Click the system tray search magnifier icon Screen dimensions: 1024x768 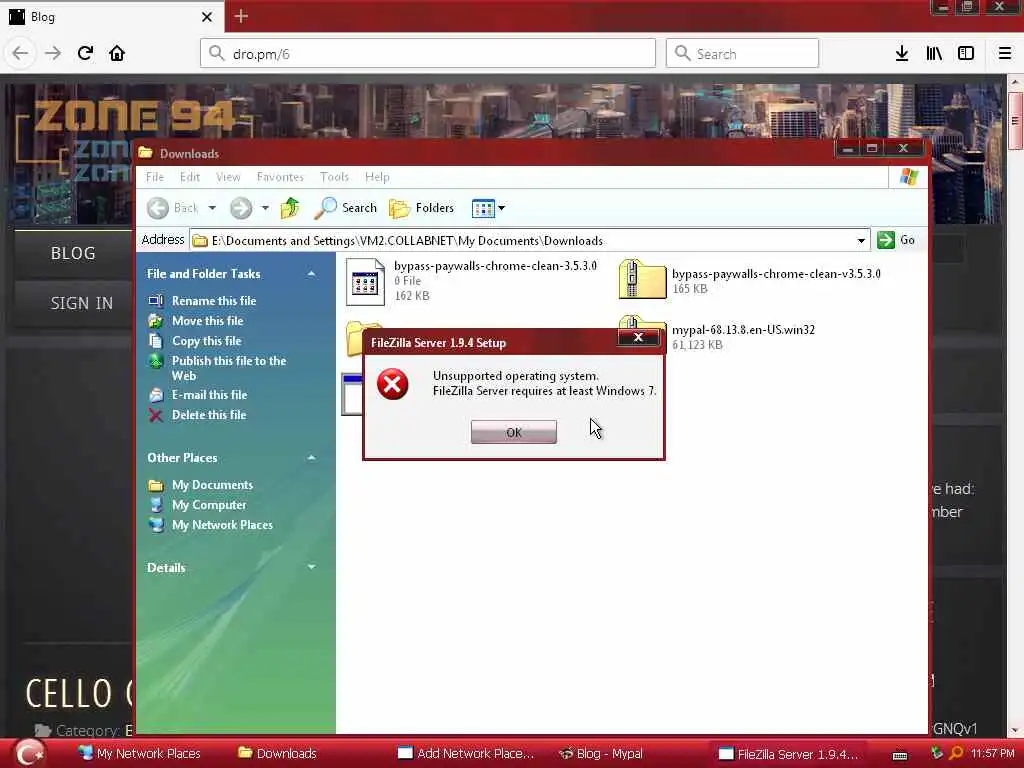[956, 754]
